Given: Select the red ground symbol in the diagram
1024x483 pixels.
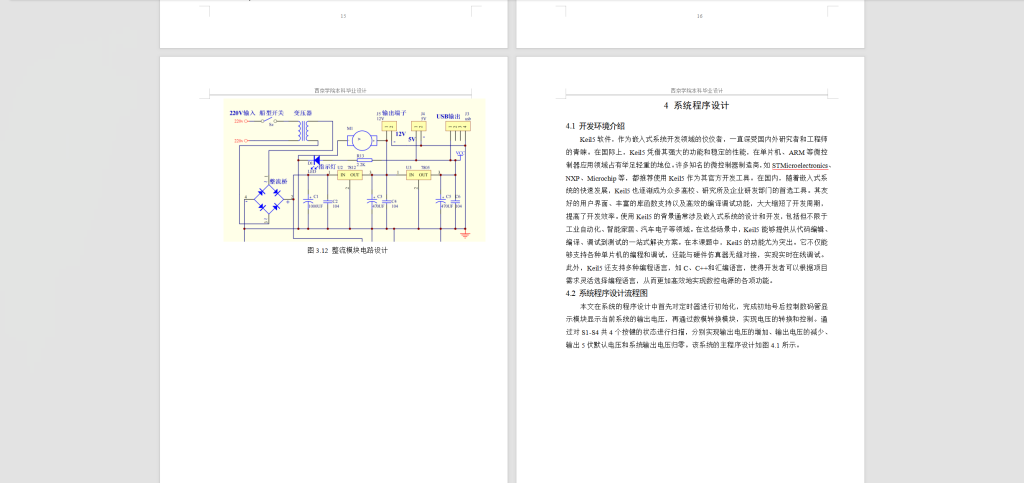Looking at the screenshot, I should [465, 235].
